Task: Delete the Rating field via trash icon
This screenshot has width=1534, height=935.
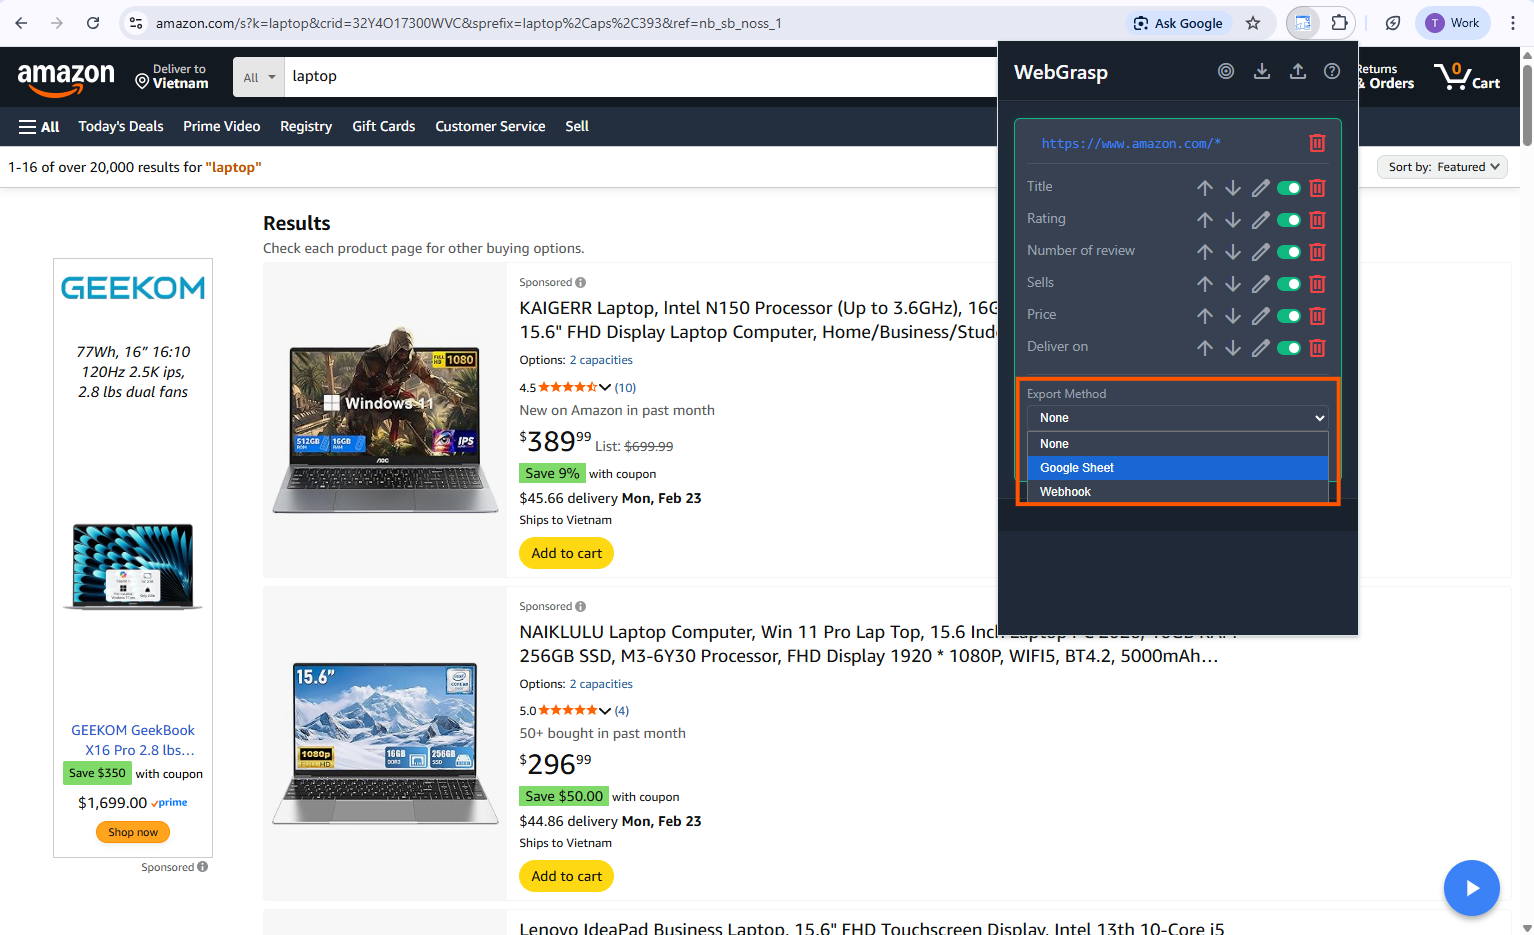Action: coord(1317,219)
